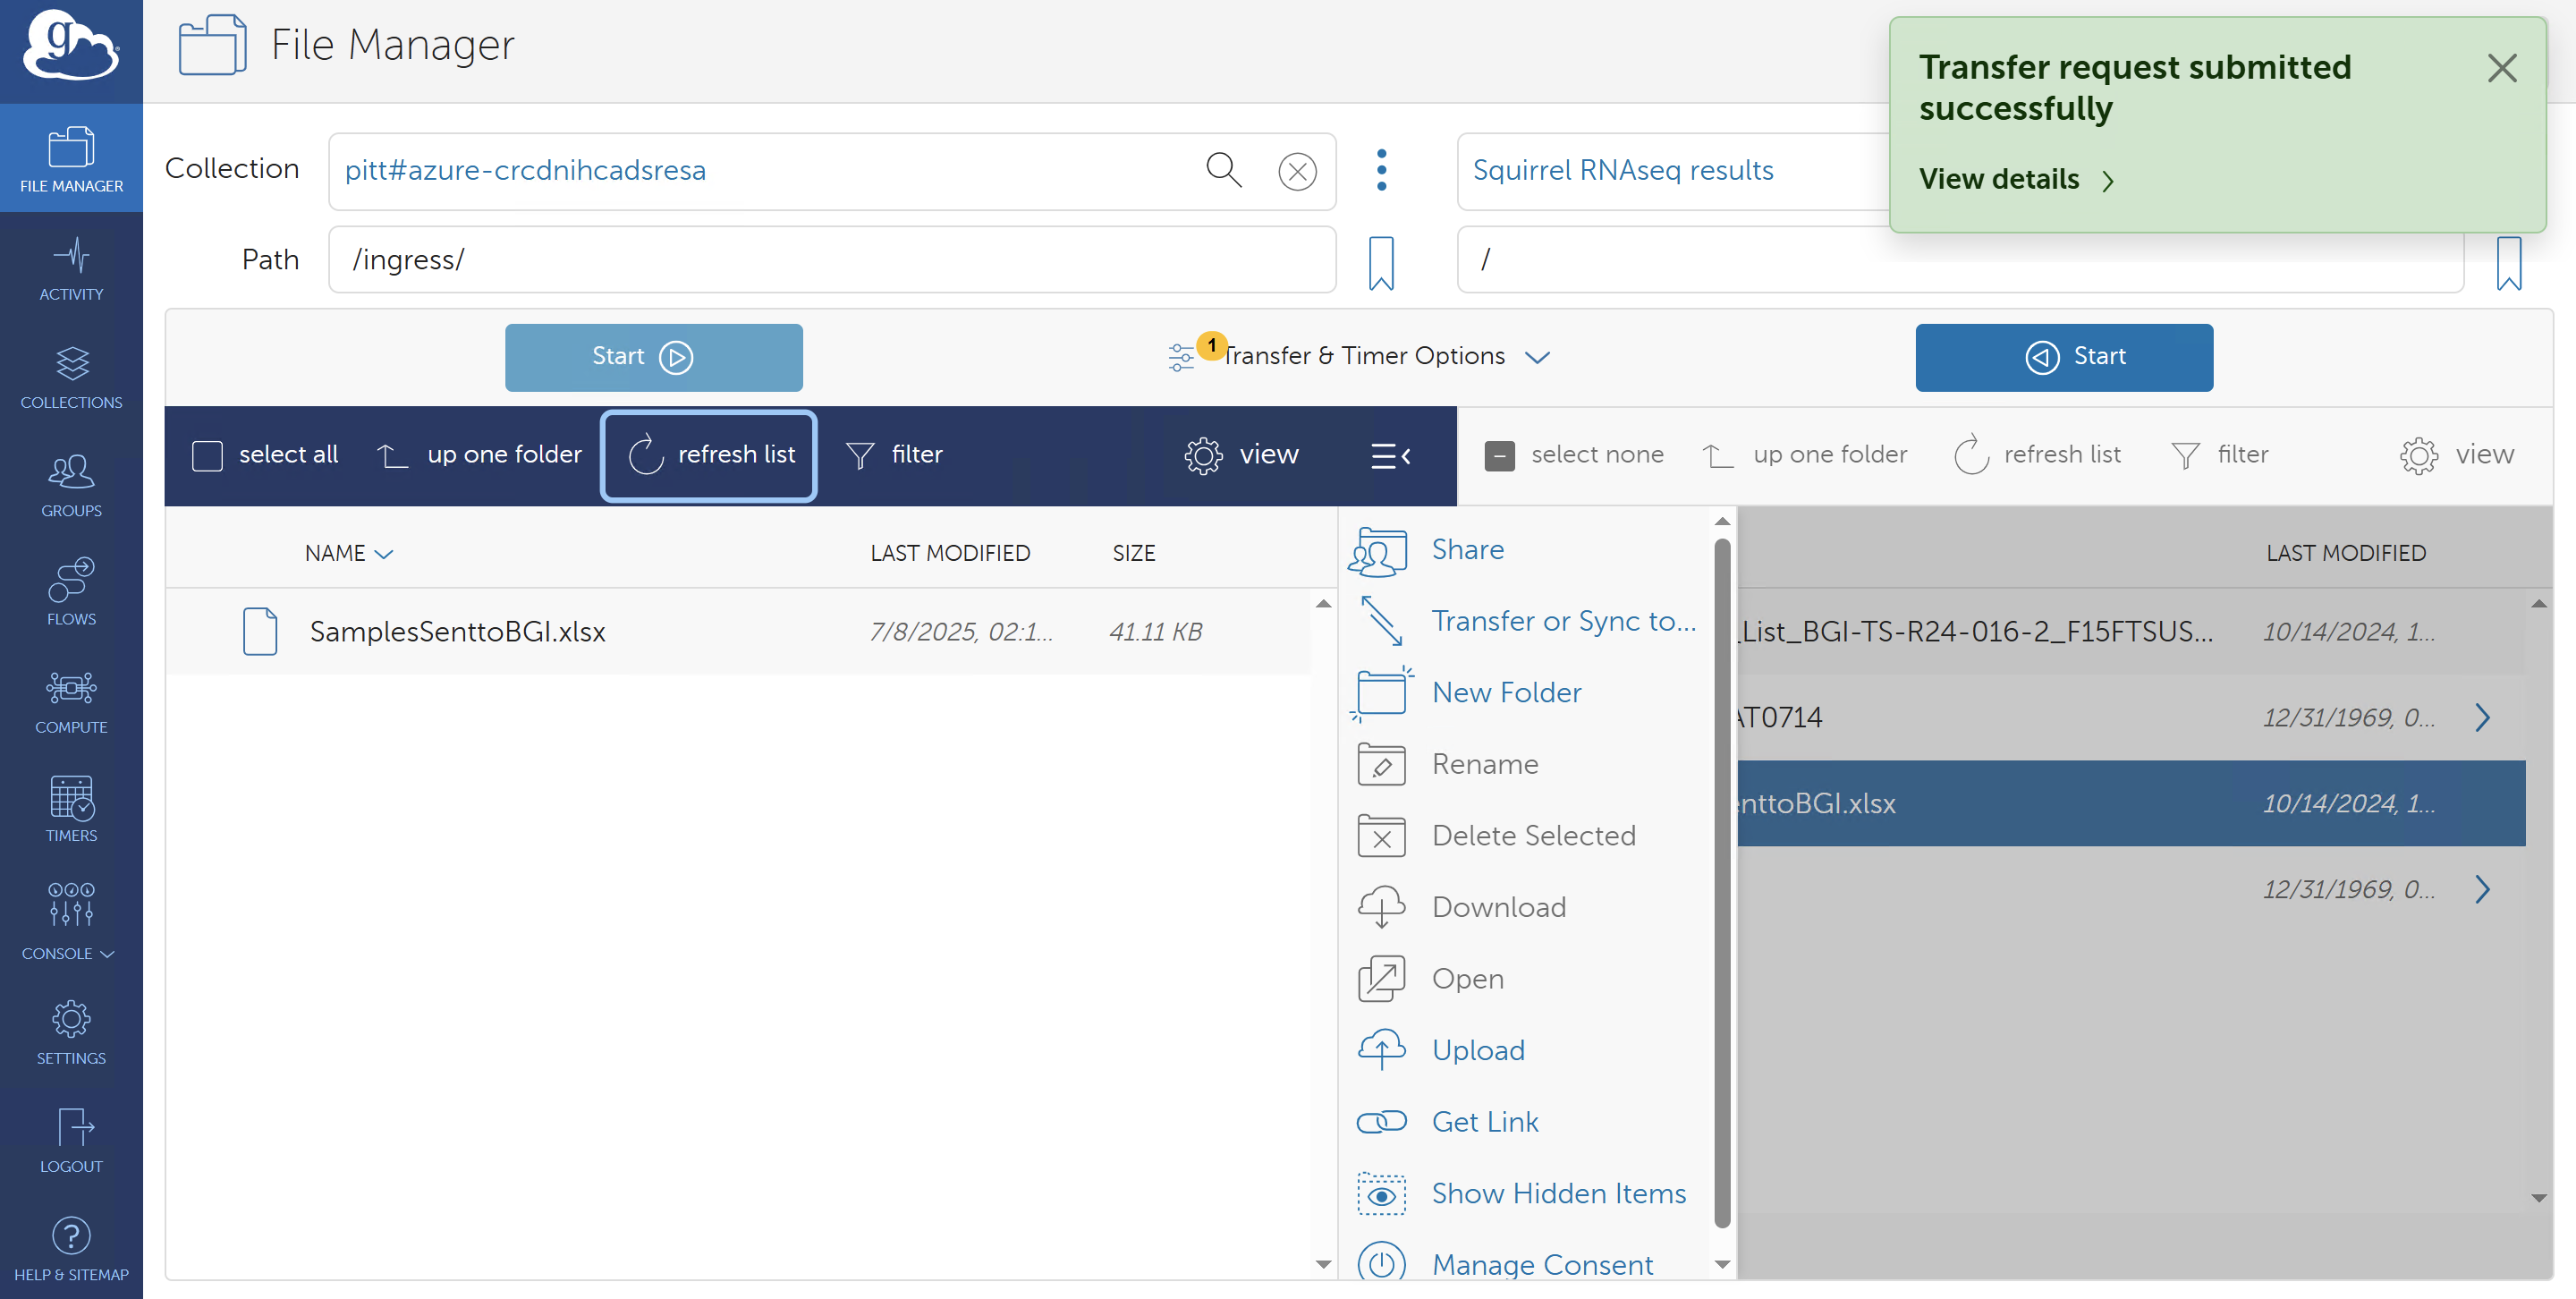Go up one folder in left pane
This screenshot has width=2576, height=1299.
(x=479, y=455)
